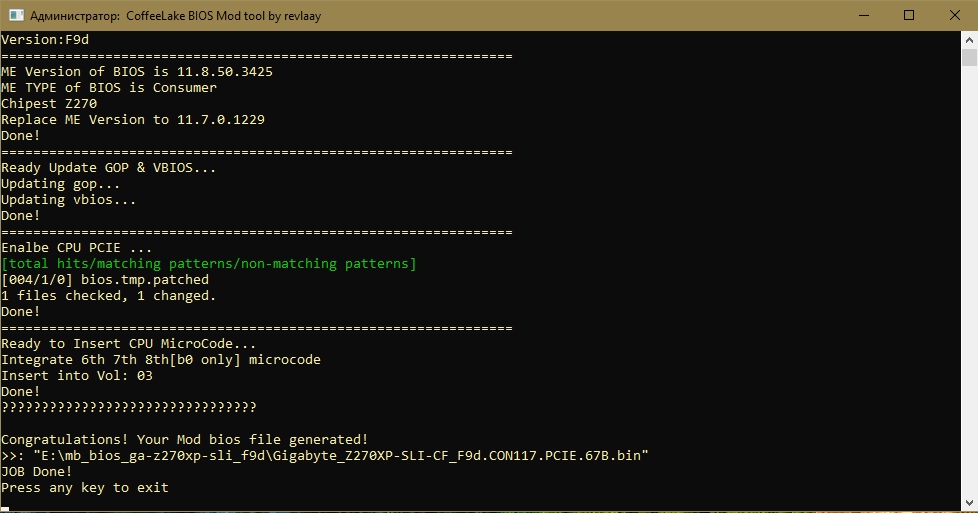978x513 pixels.
Task: Click the 'Congratulations! Your Mod bios file generated!' line
Action: [x=185, y=439]
